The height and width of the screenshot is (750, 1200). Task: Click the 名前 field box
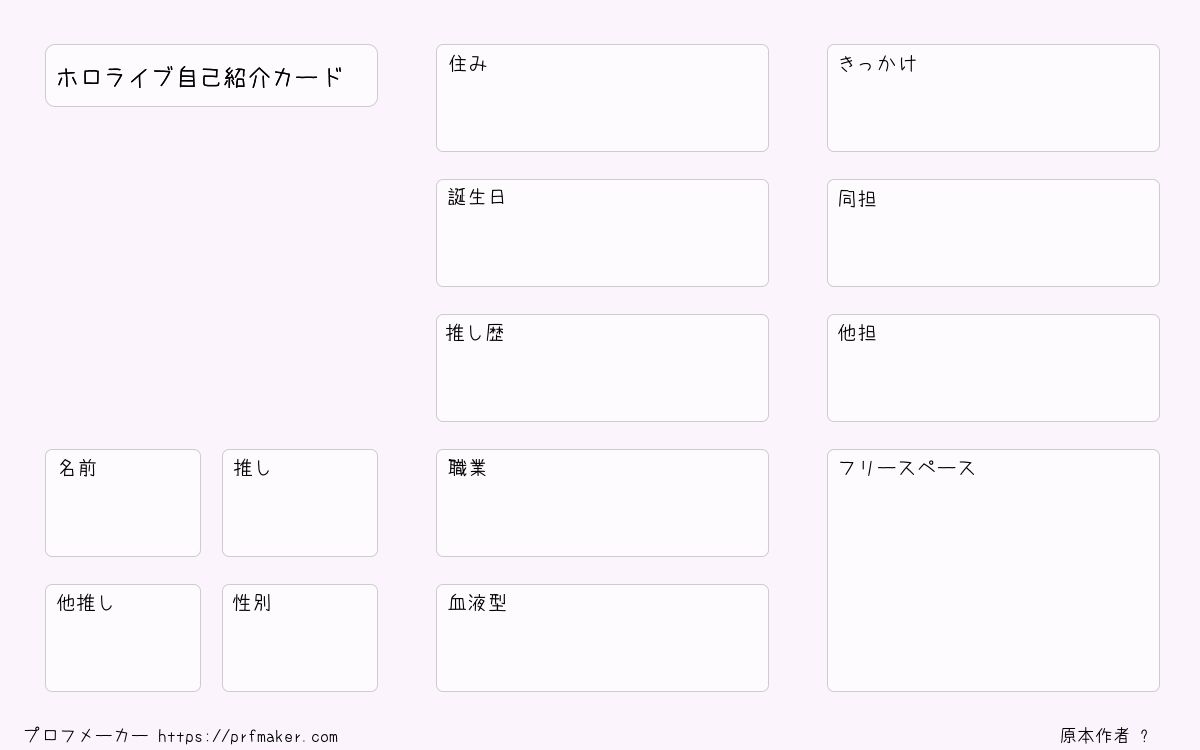pyautogui.click(x=123, y=503)
